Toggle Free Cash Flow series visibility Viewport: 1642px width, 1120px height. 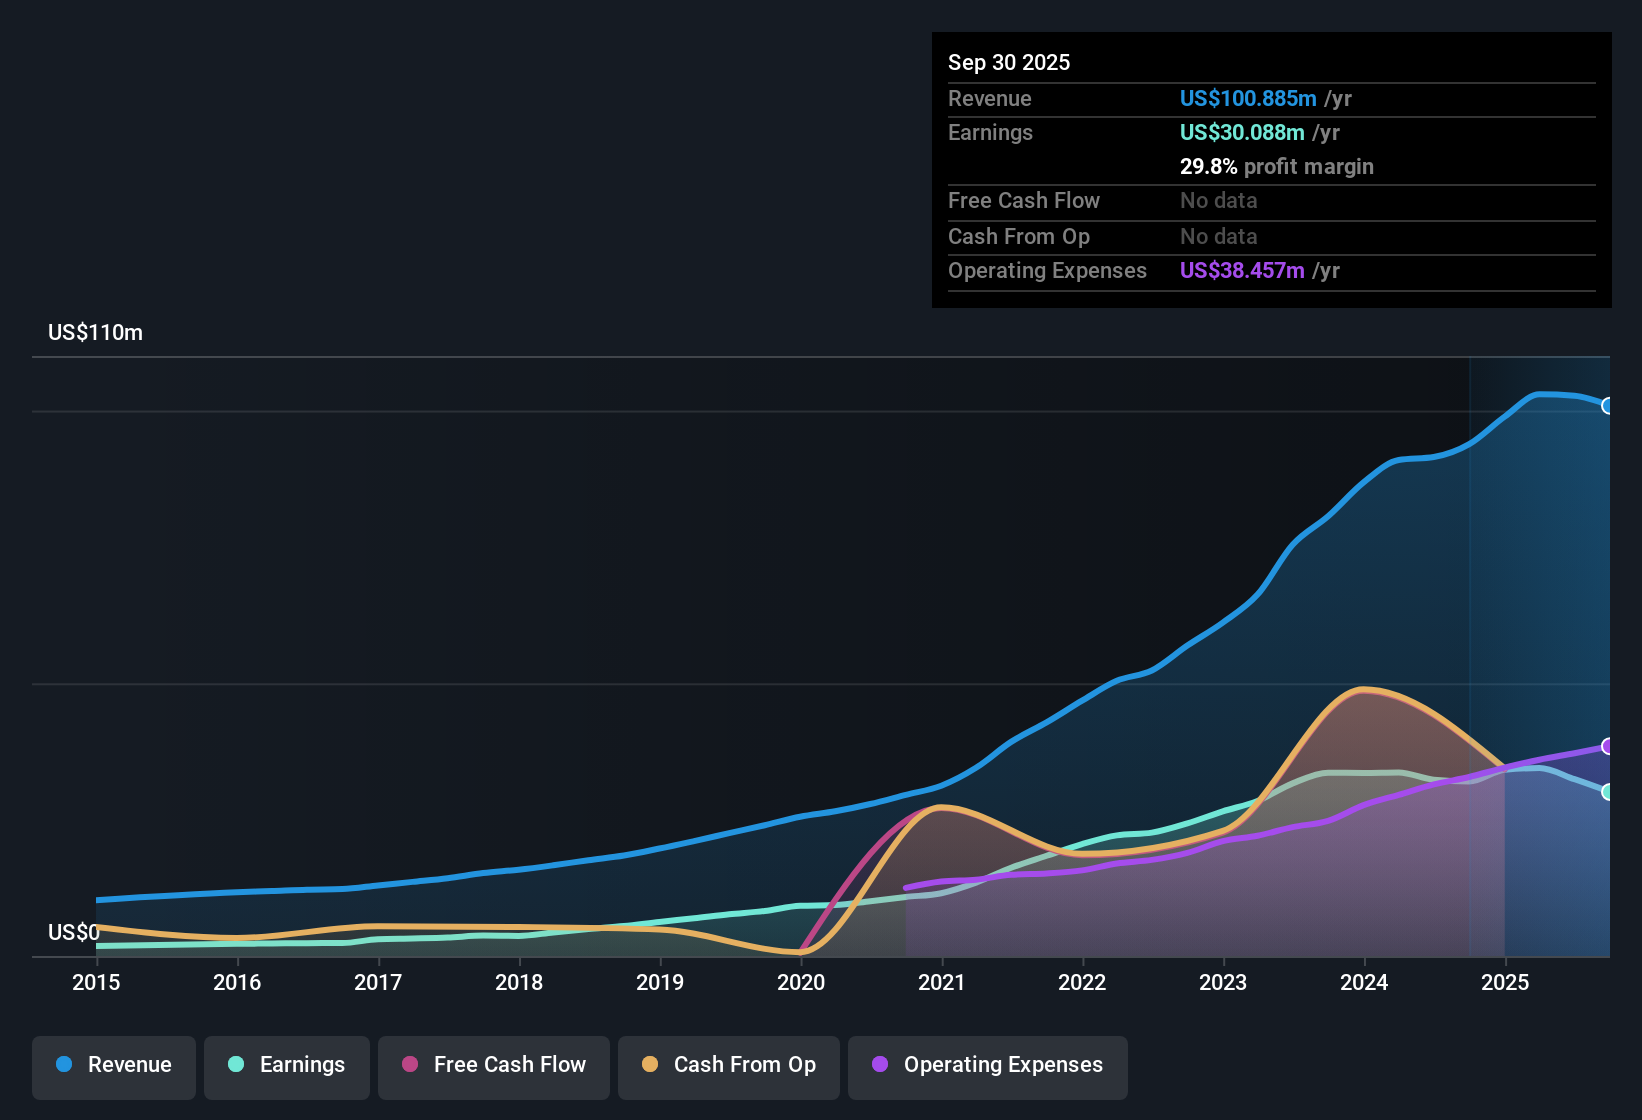[494, 1067]
